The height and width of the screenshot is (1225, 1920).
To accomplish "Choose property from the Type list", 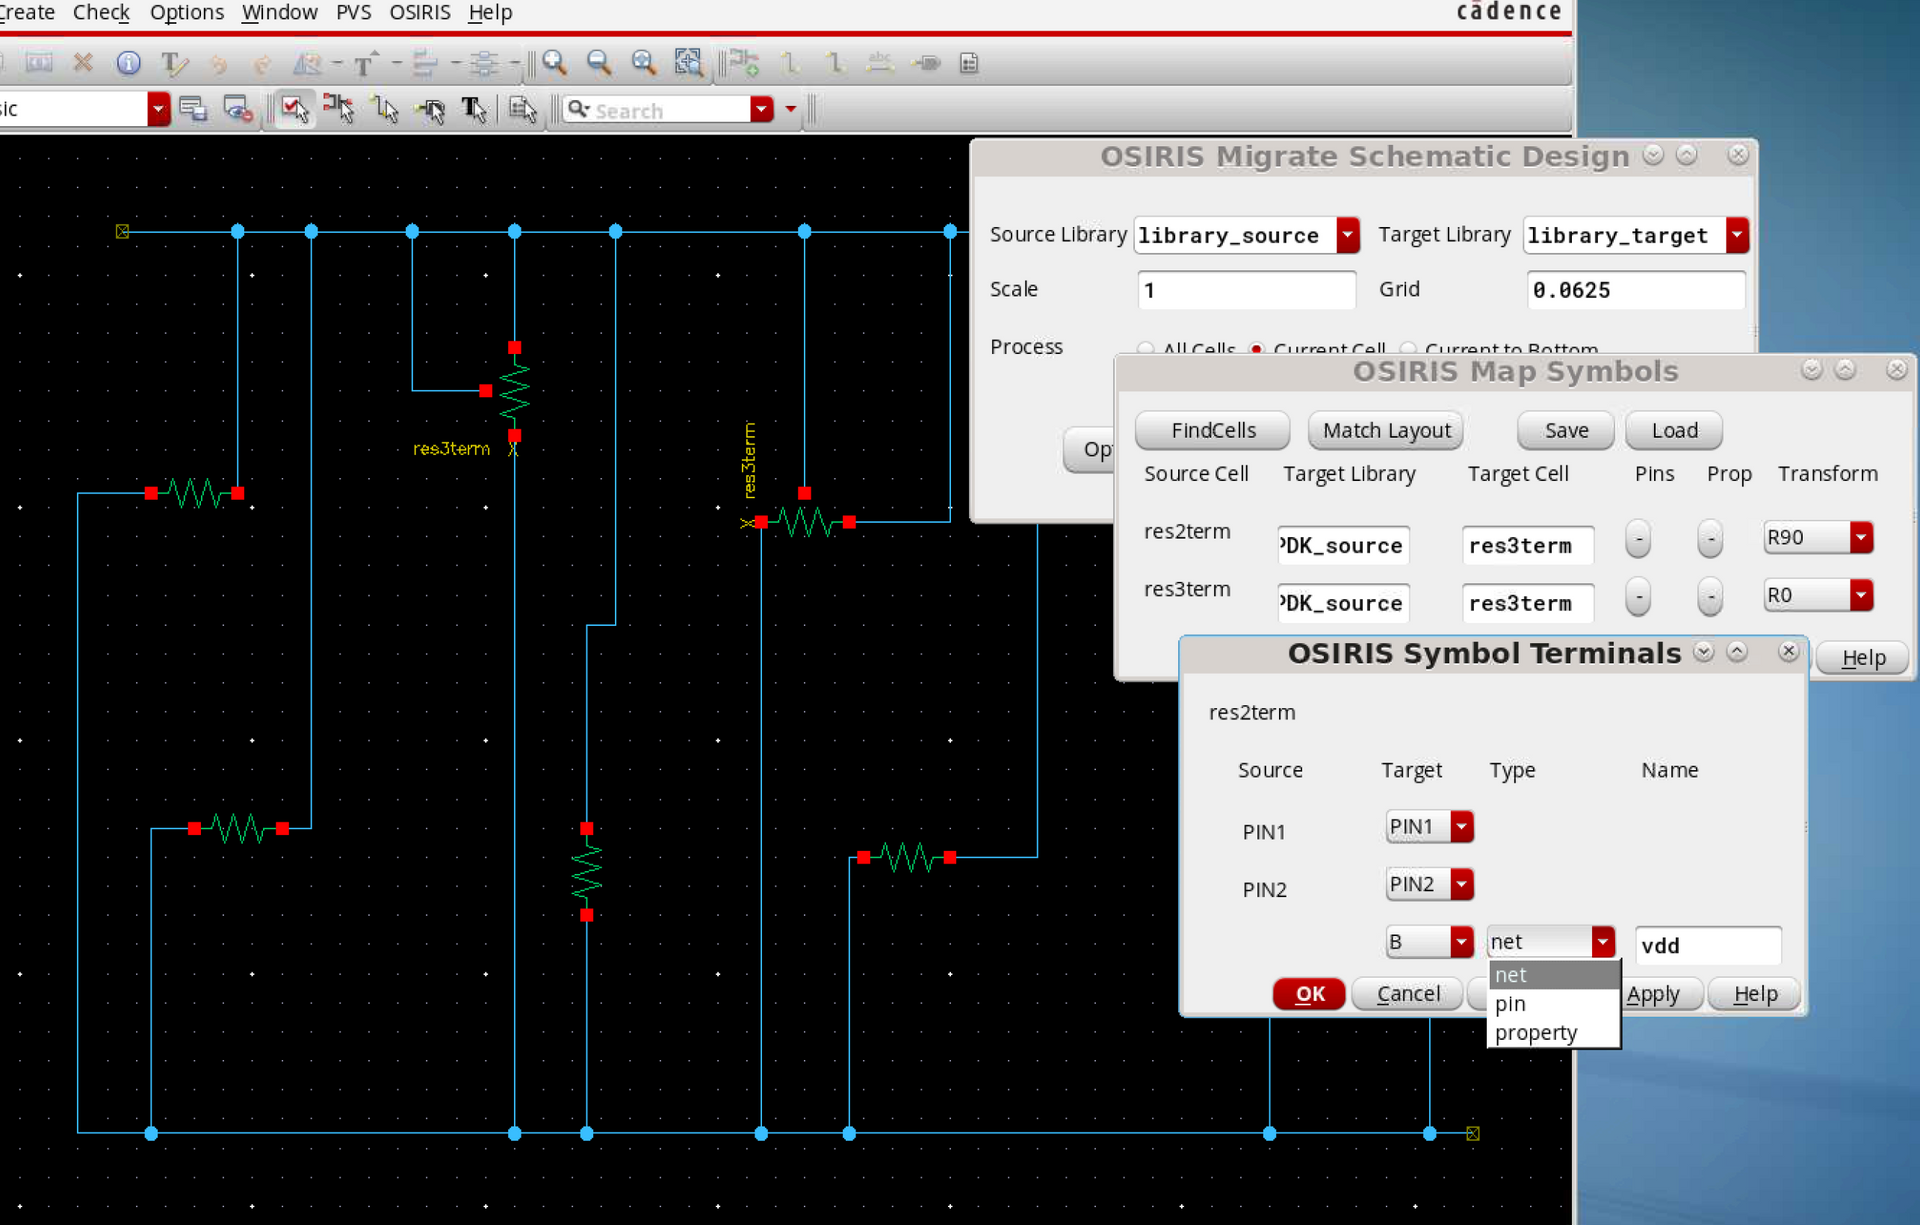I will pyautogui.click(x=1553, y=1033).
